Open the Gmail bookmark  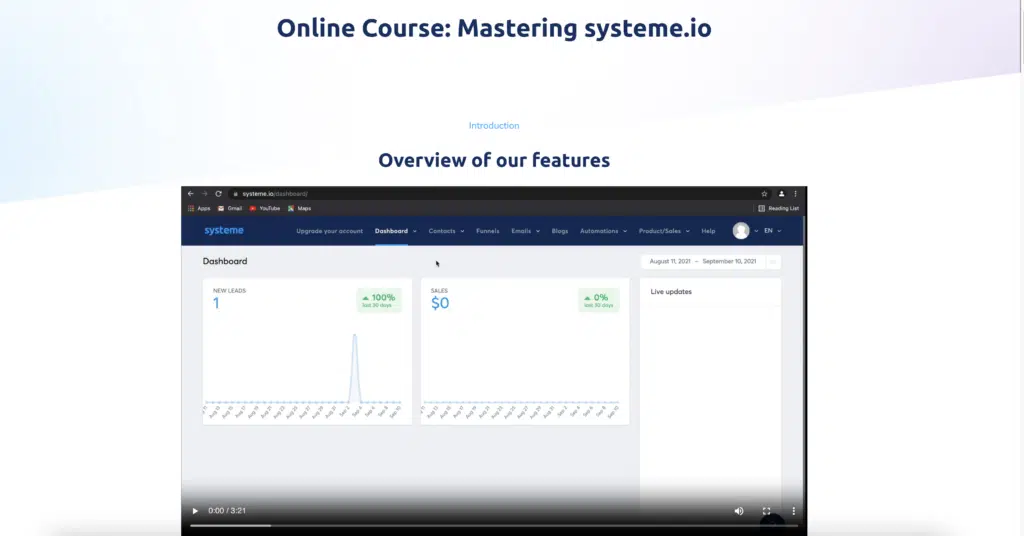coord(229,208)
